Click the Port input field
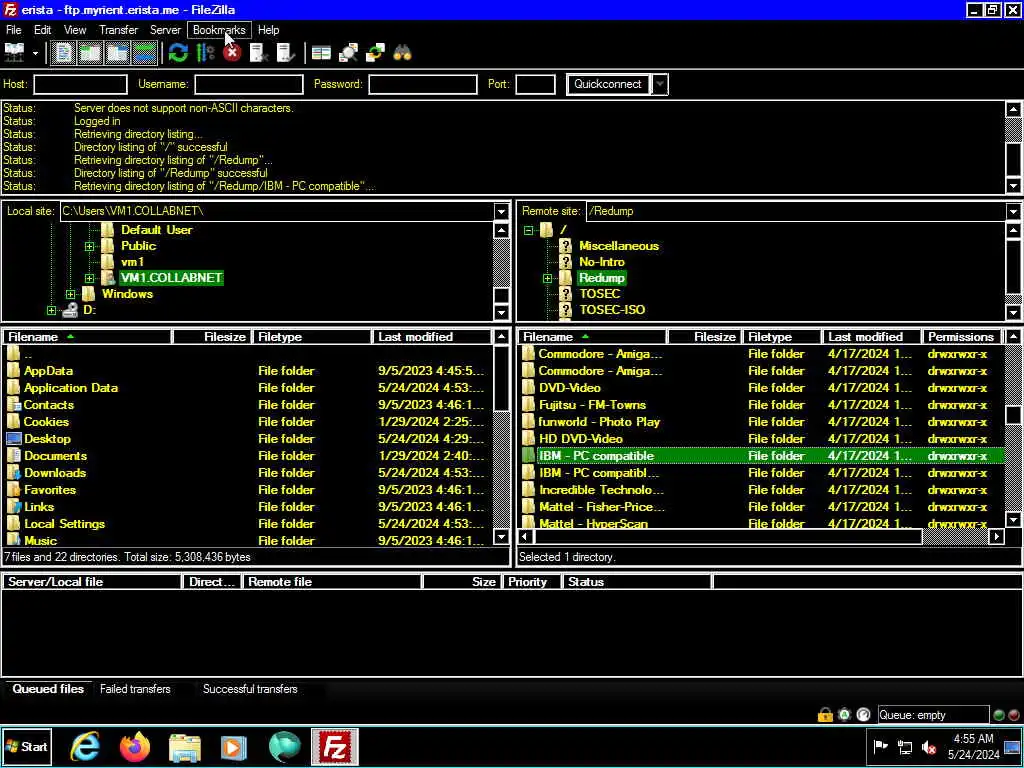 pos(535,84)
